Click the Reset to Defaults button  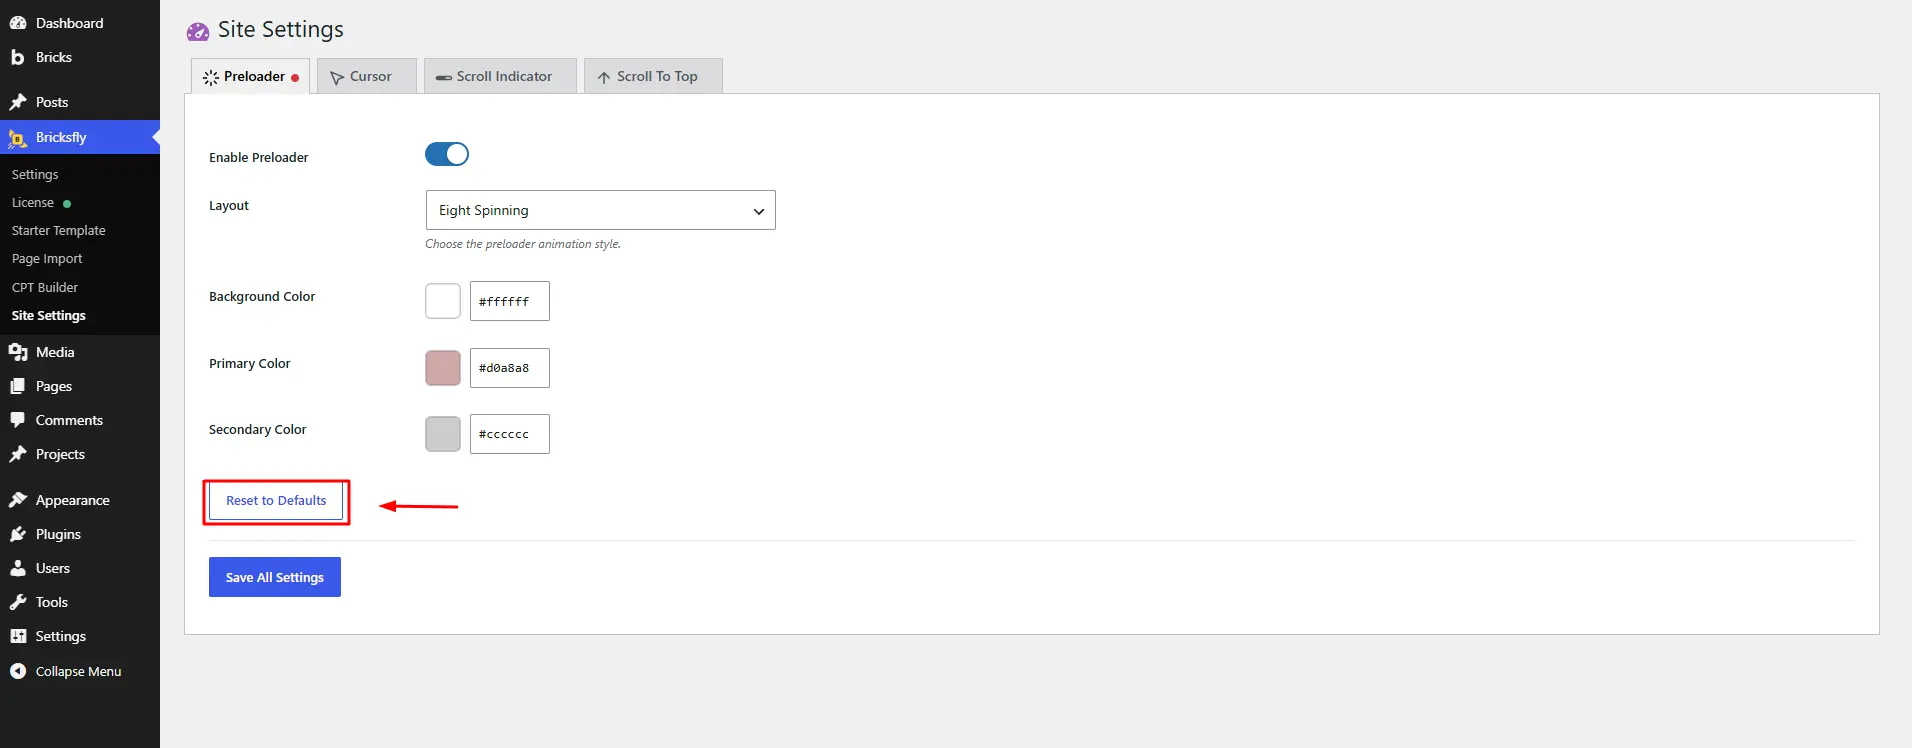coord(276,501)
